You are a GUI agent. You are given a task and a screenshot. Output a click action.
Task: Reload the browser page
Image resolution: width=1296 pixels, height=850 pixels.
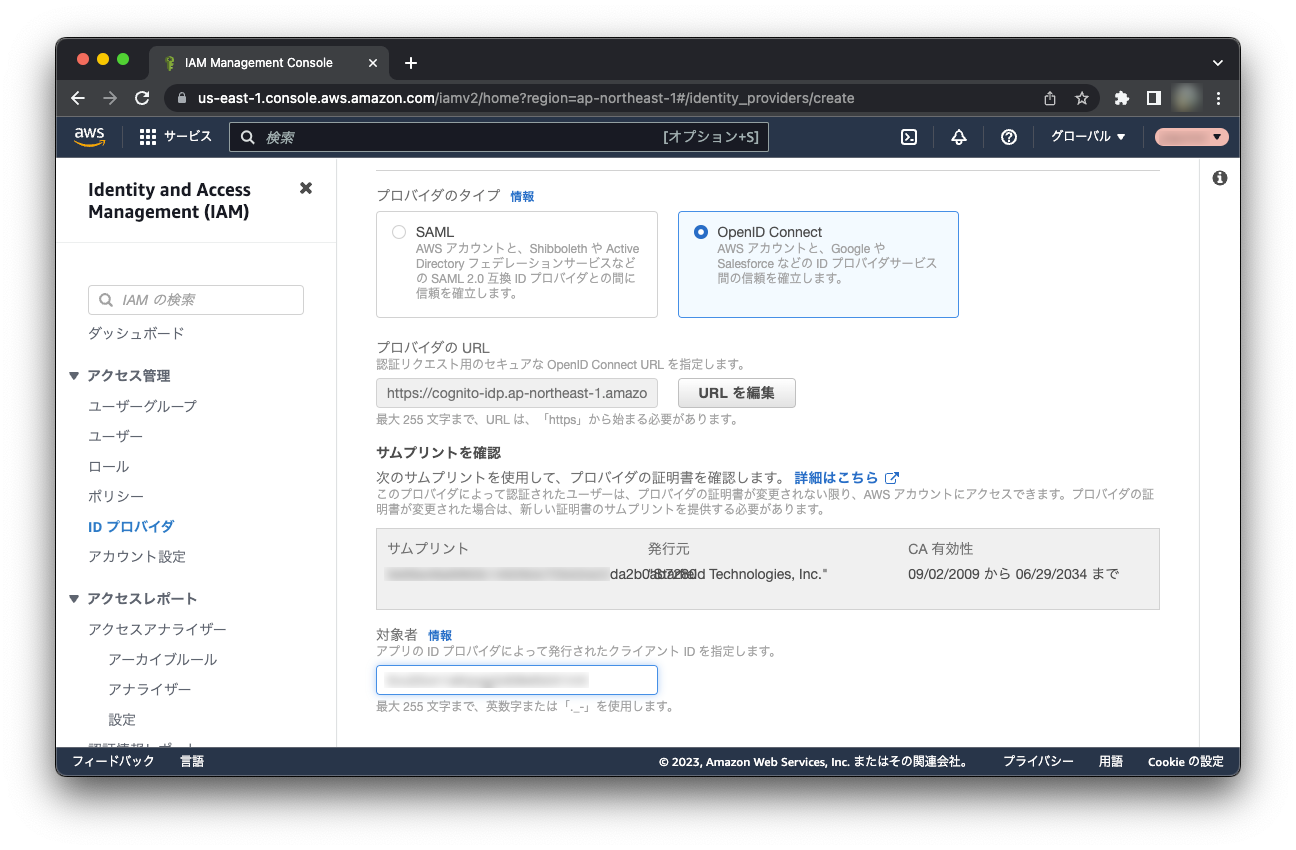click(142, 98)
